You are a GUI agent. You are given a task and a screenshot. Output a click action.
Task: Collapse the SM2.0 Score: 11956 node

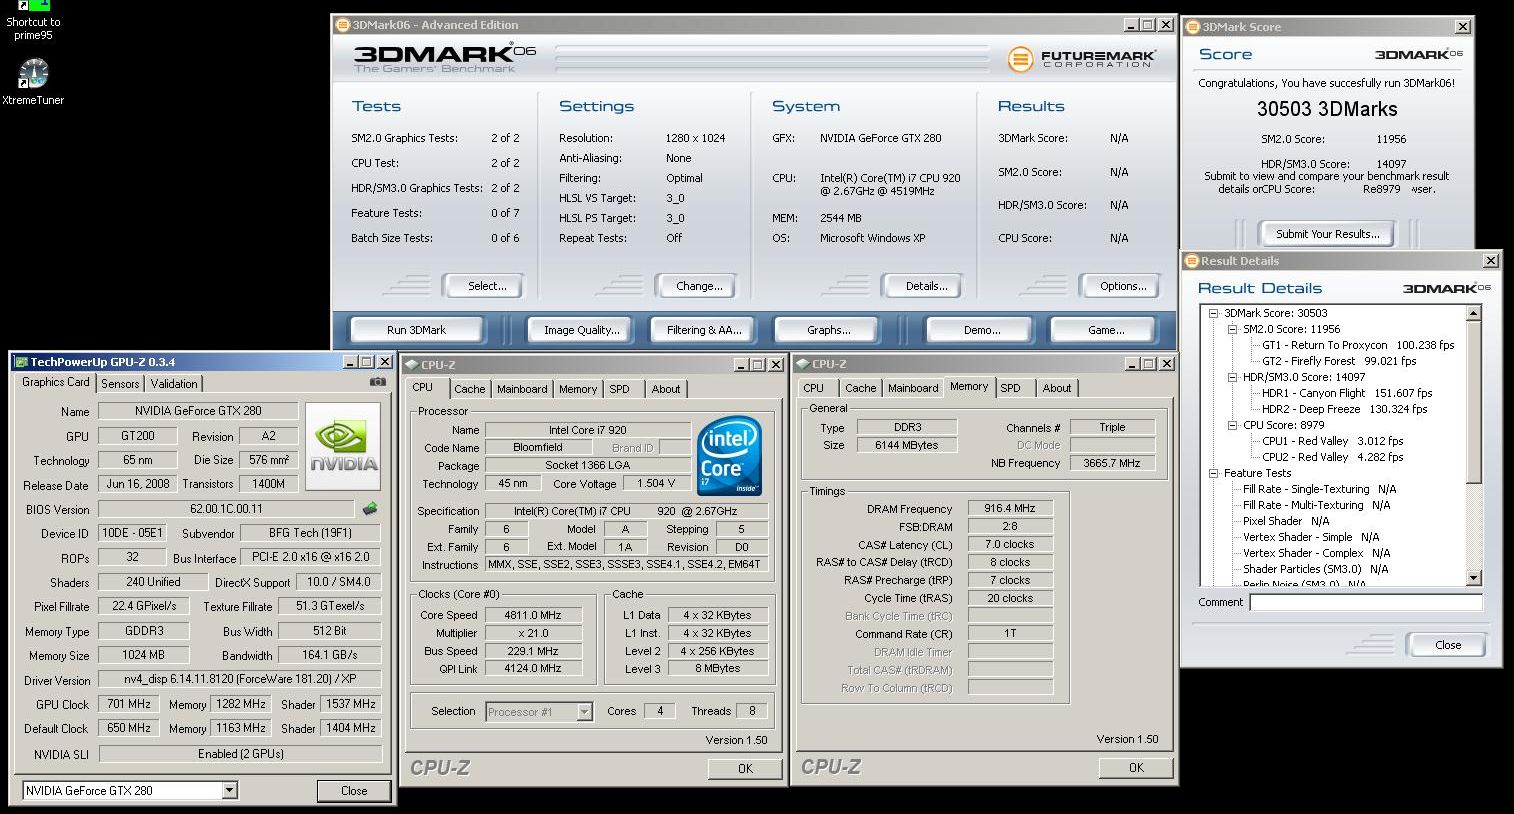pos(1233,329)
